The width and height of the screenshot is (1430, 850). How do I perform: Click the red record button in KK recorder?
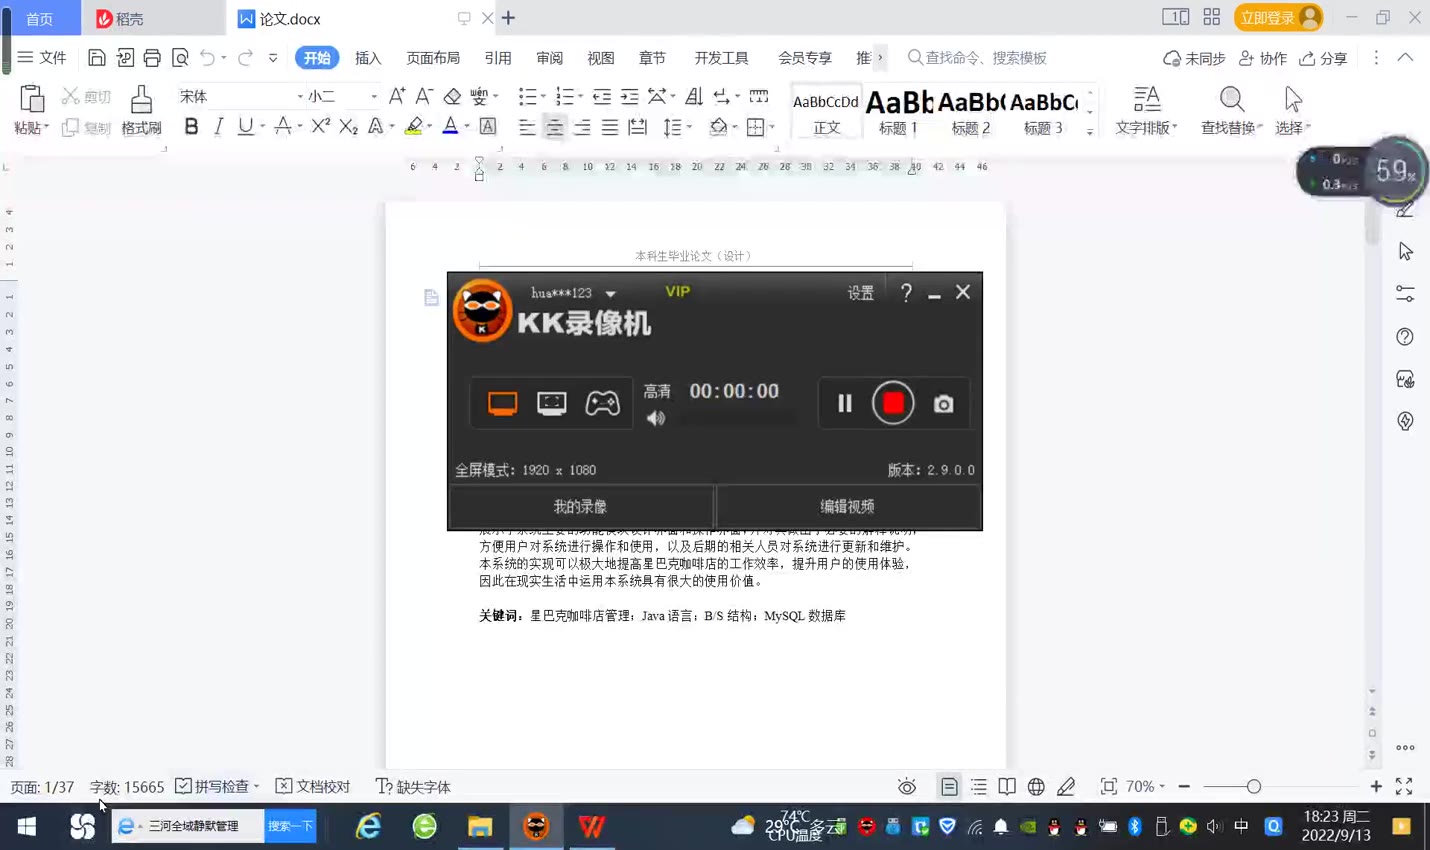click(x=893, y=403)
